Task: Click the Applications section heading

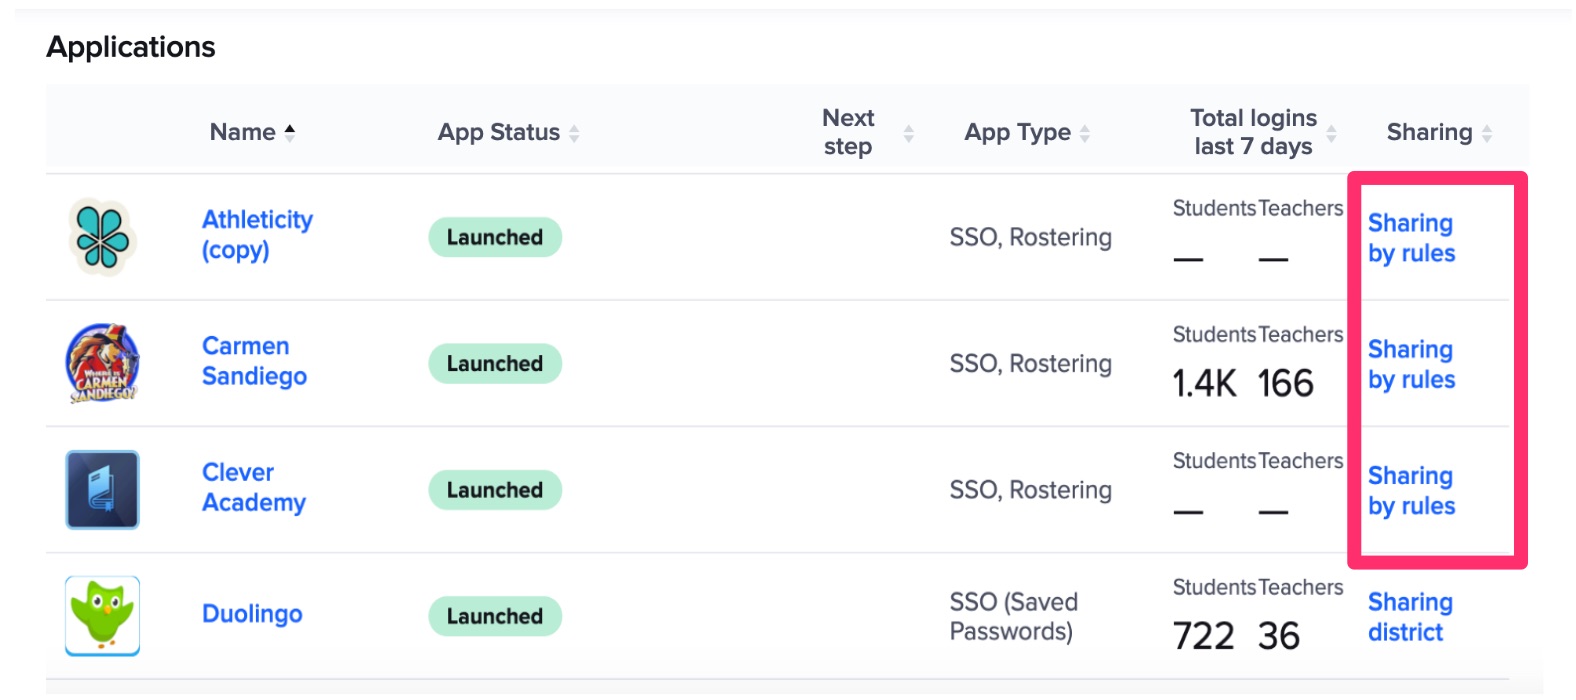Action: click(131, 47)
